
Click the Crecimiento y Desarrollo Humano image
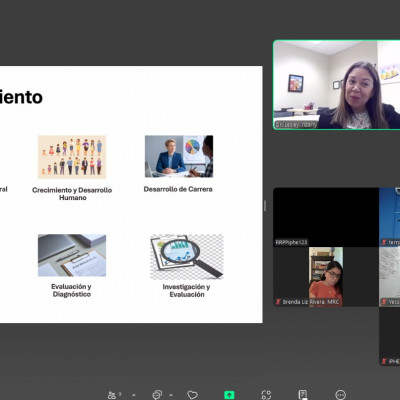[x=72, y=157]
